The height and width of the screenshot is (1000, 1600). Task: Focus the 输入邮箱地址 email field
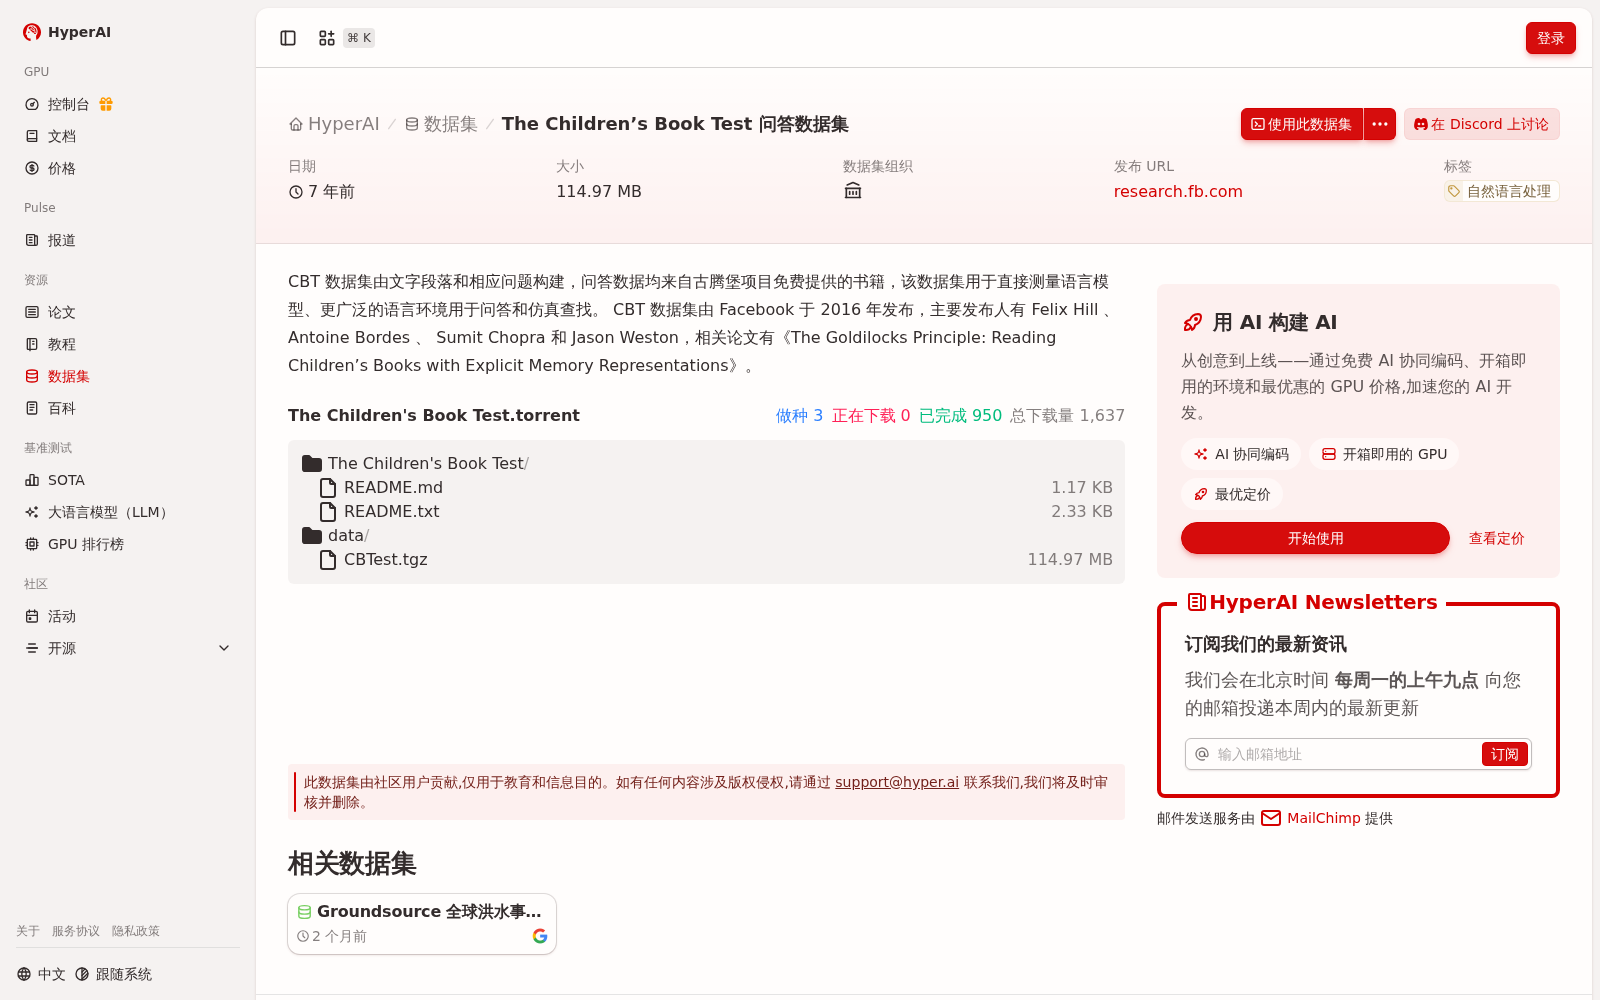tap(1345, 754)
